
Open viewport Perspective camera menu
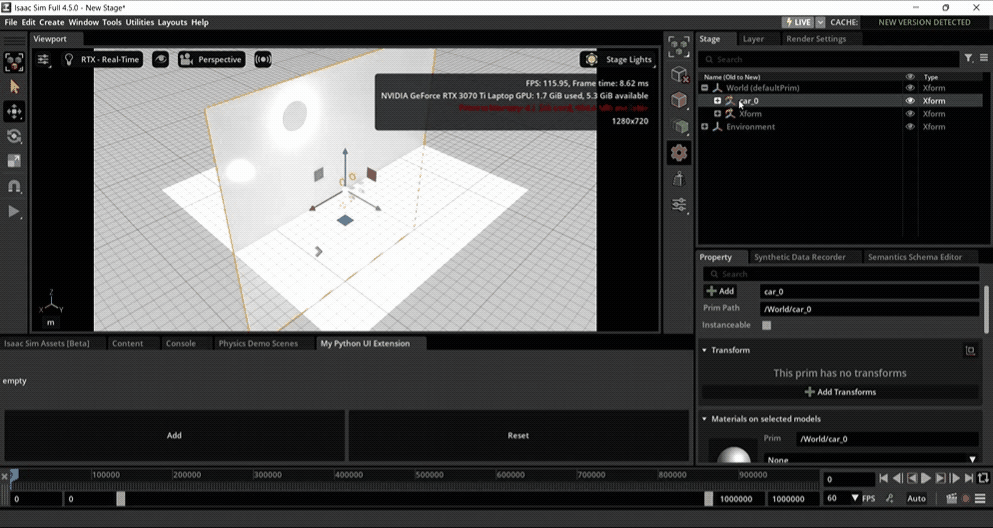click(x=212, y=60)
